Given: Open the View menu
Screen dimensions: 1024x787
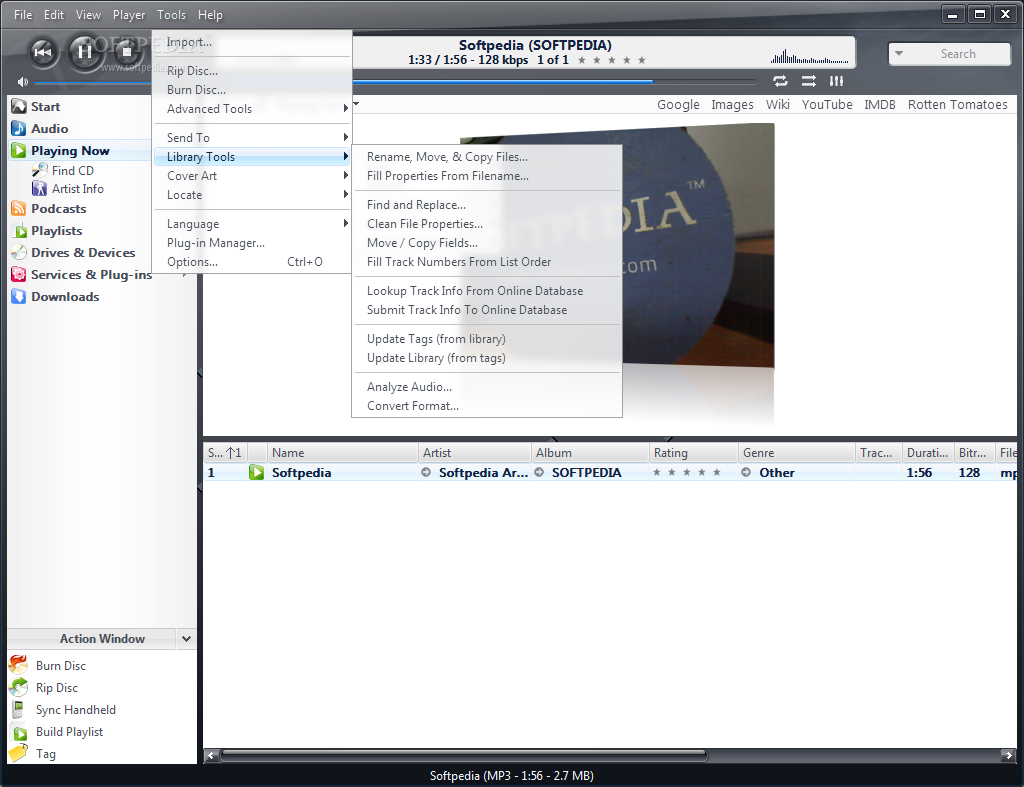Looking at the screenshot, I should pyautogui.click(x=88, y=14).
